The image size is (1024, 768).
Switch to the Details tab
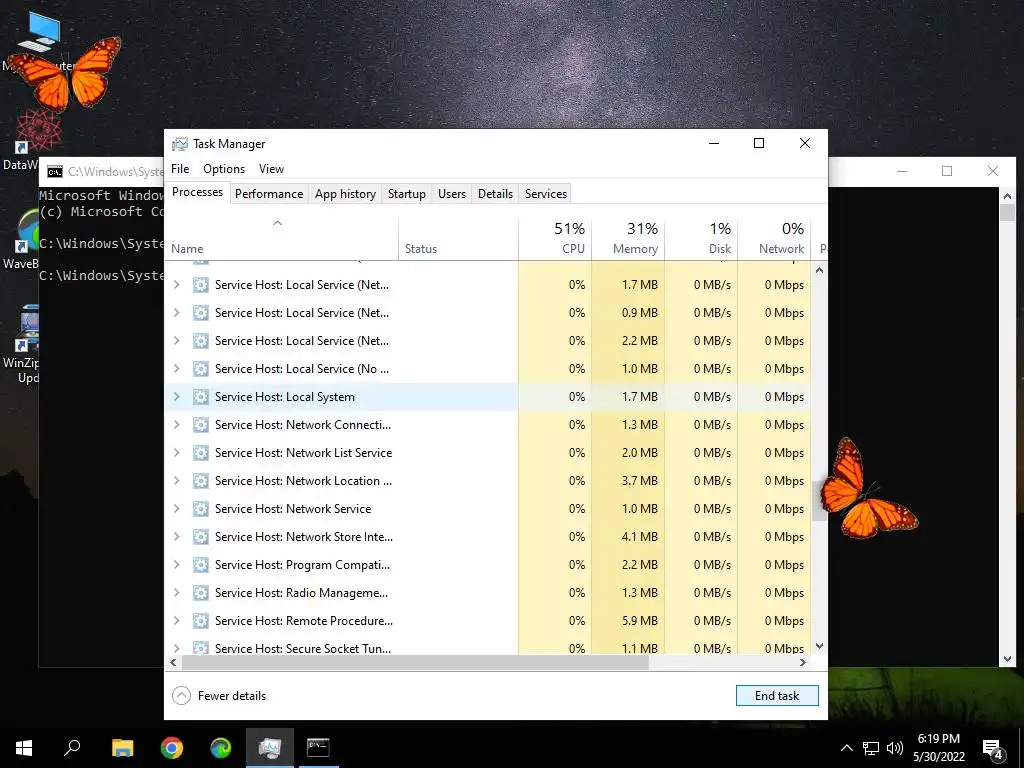495,194
